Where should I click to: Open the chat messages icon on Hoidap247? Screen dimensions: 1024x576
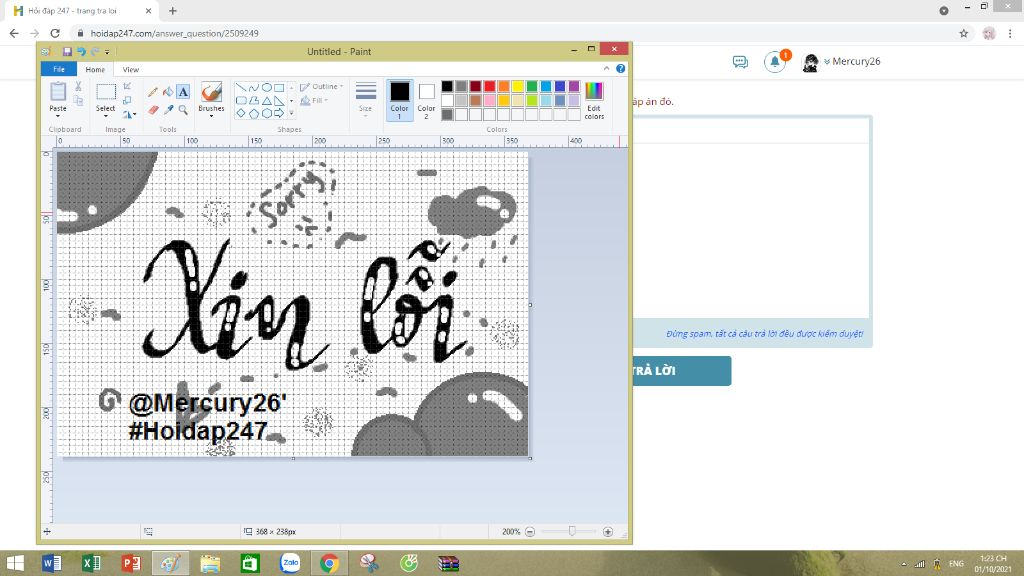(x=740, y=62)
